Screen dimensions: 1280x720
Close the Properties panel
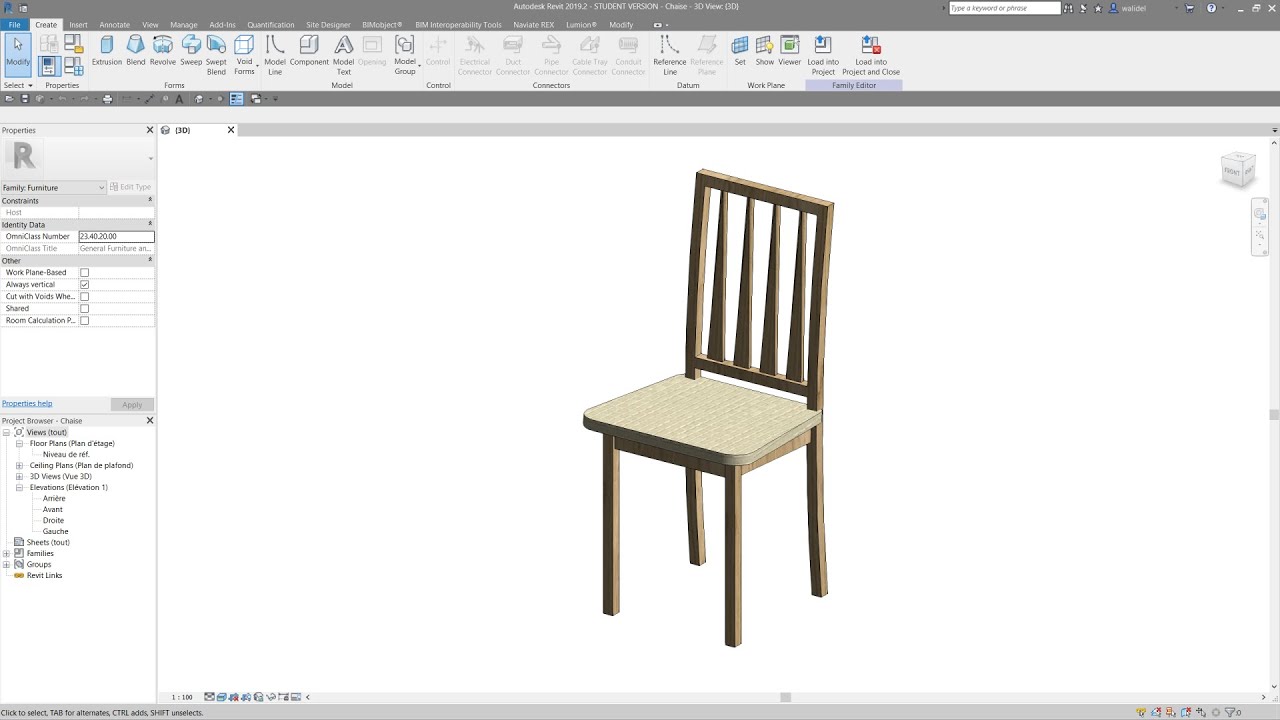pyautogui.click(x=150, y=130)
